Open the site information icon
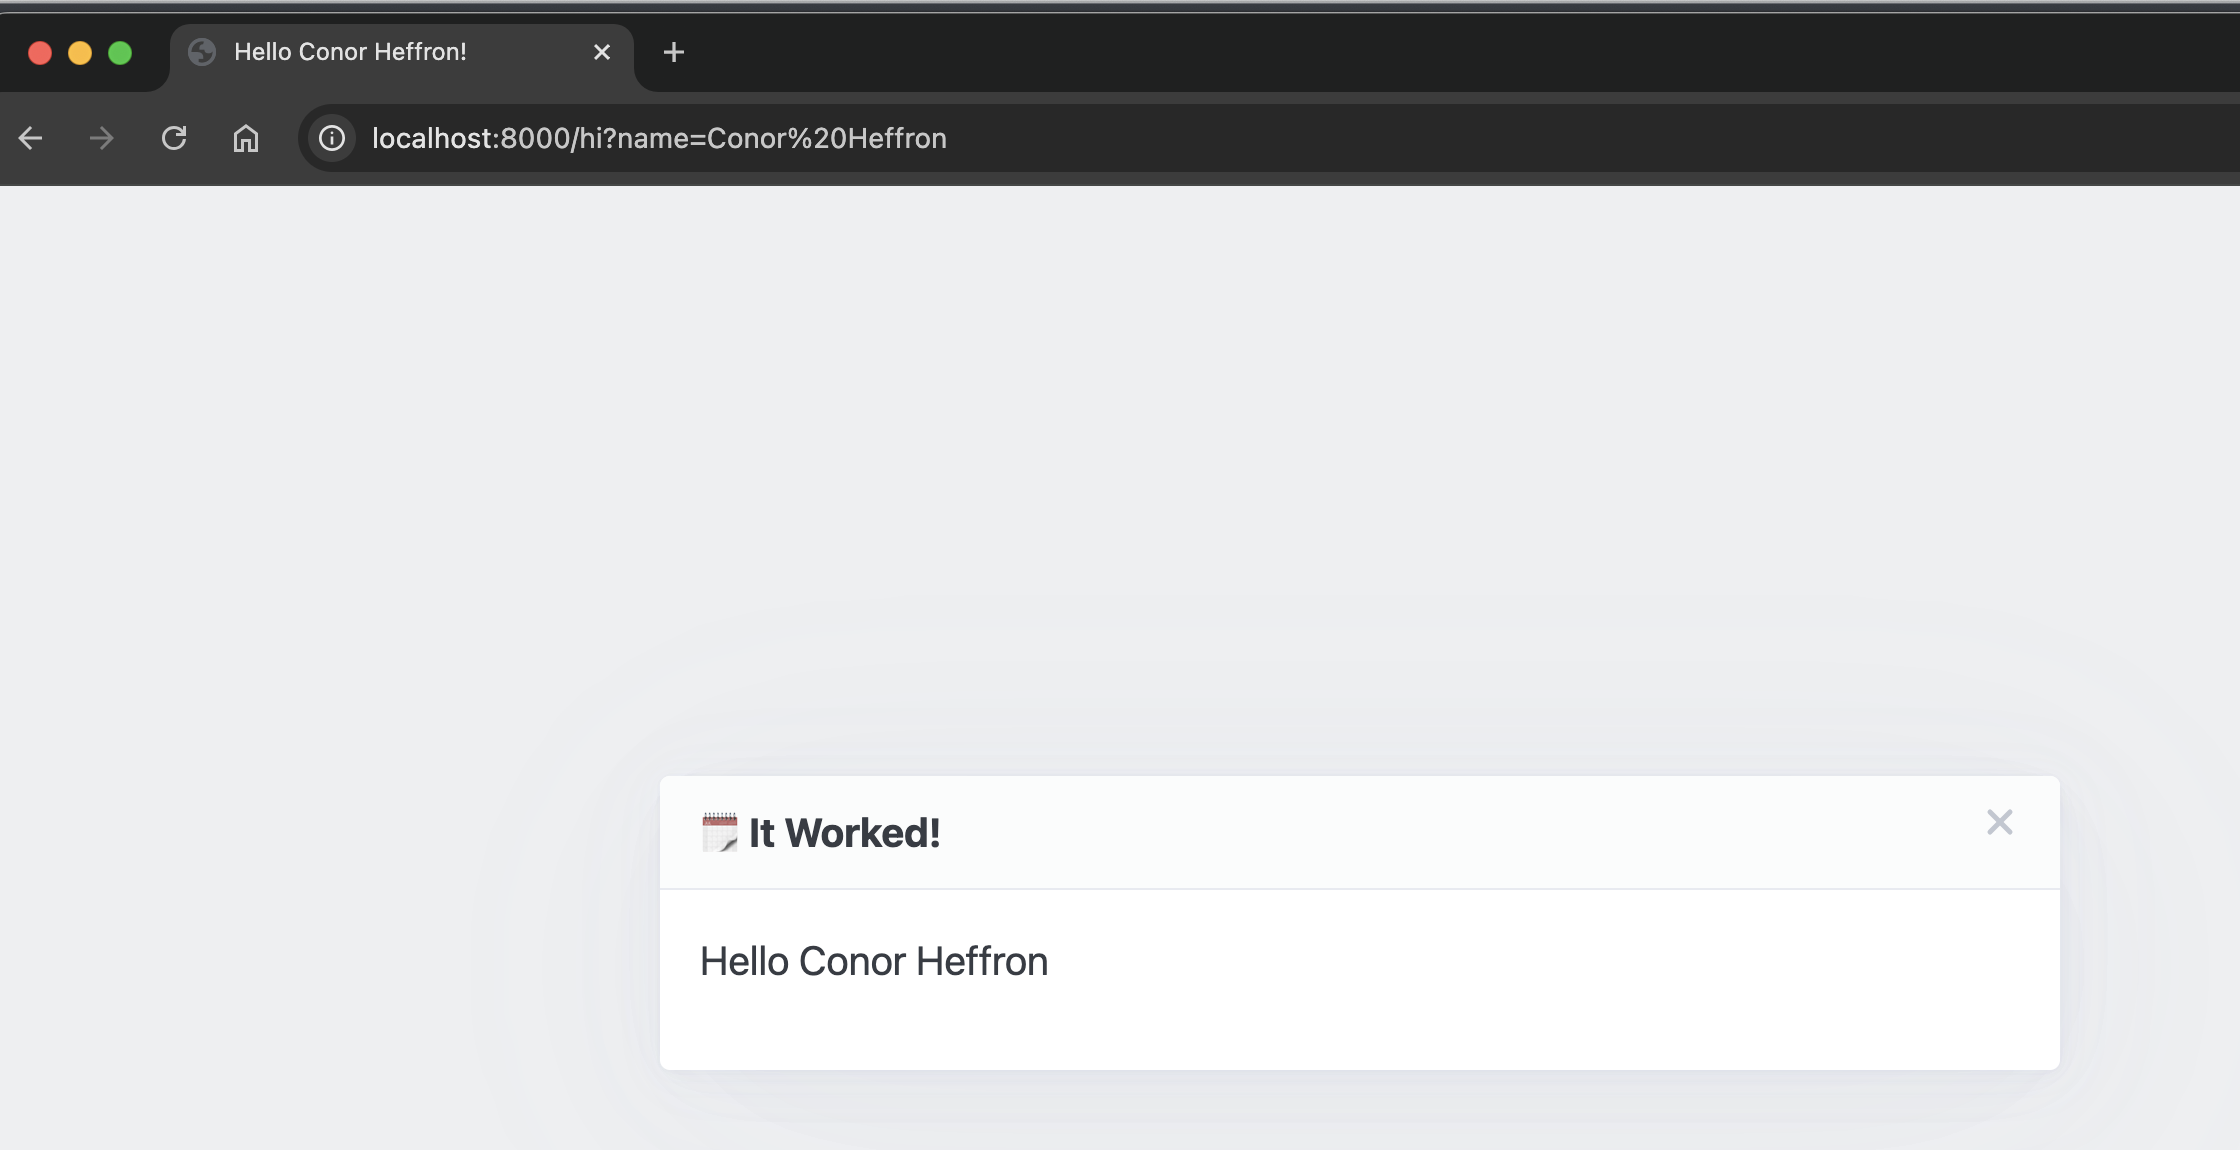Image resolution: width=2240 pixels, height=1150 pixels. pyautogui.click(x=332, y=138)
